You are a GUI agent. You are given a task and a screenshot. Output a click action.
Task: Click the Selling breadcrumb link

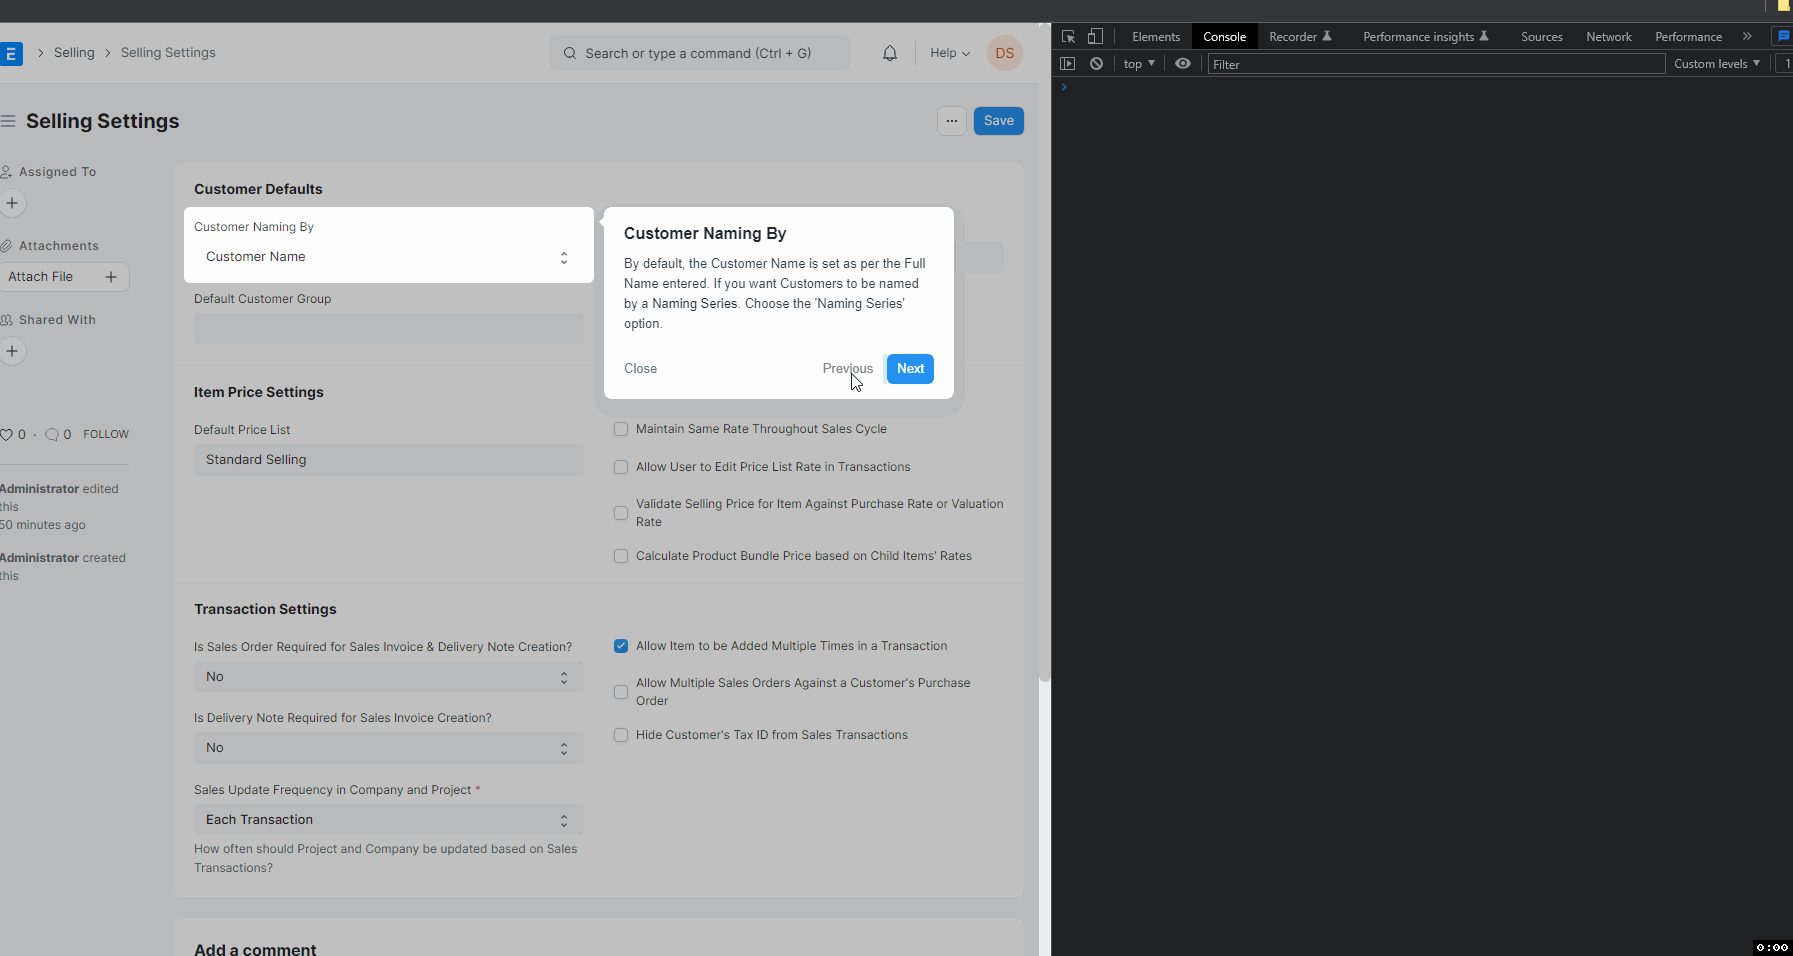coord(74,53)
